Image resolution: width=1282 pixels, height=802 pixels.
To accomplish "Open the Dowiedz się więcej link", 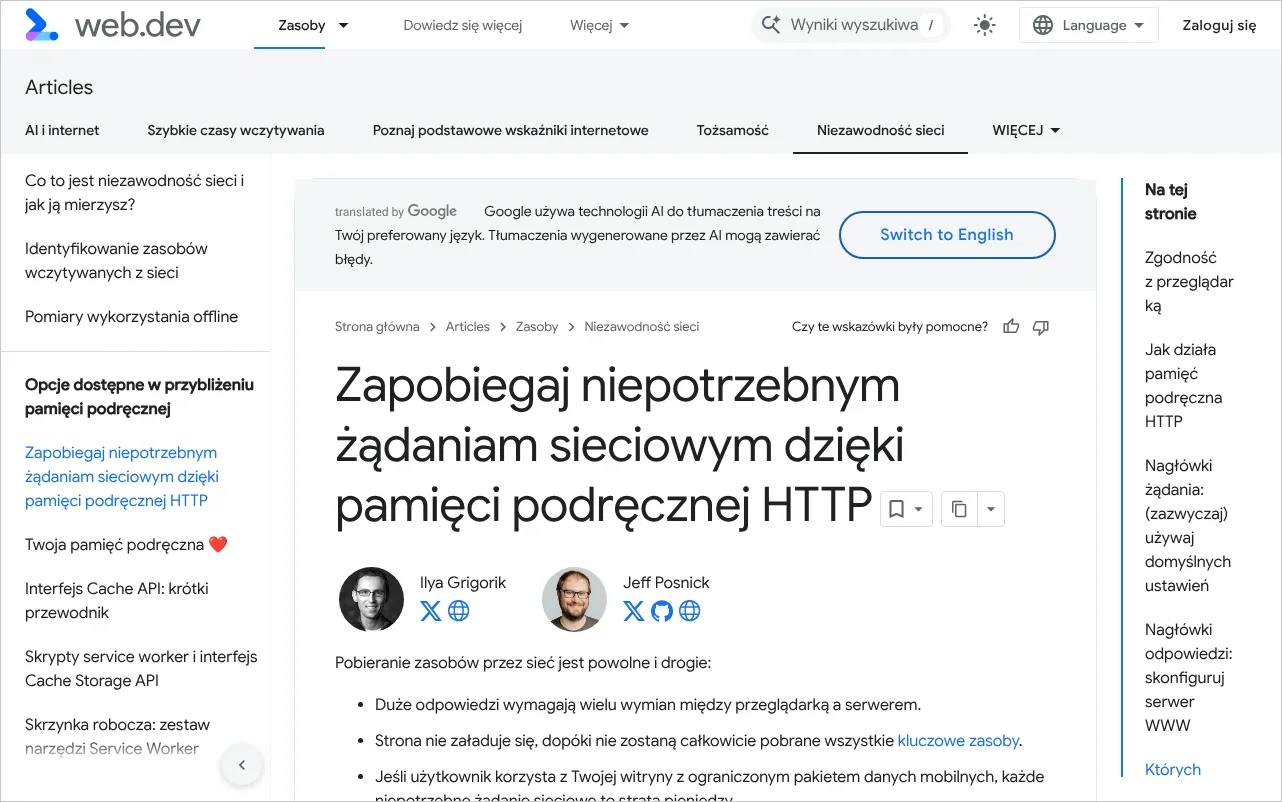I will (x=463, y=25).
